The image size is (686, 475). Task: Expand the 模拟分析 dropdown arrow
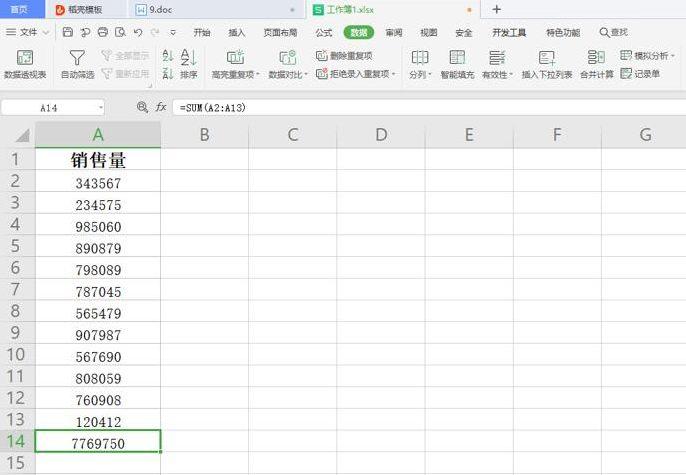pyautogui.click(x=672, y=56)
